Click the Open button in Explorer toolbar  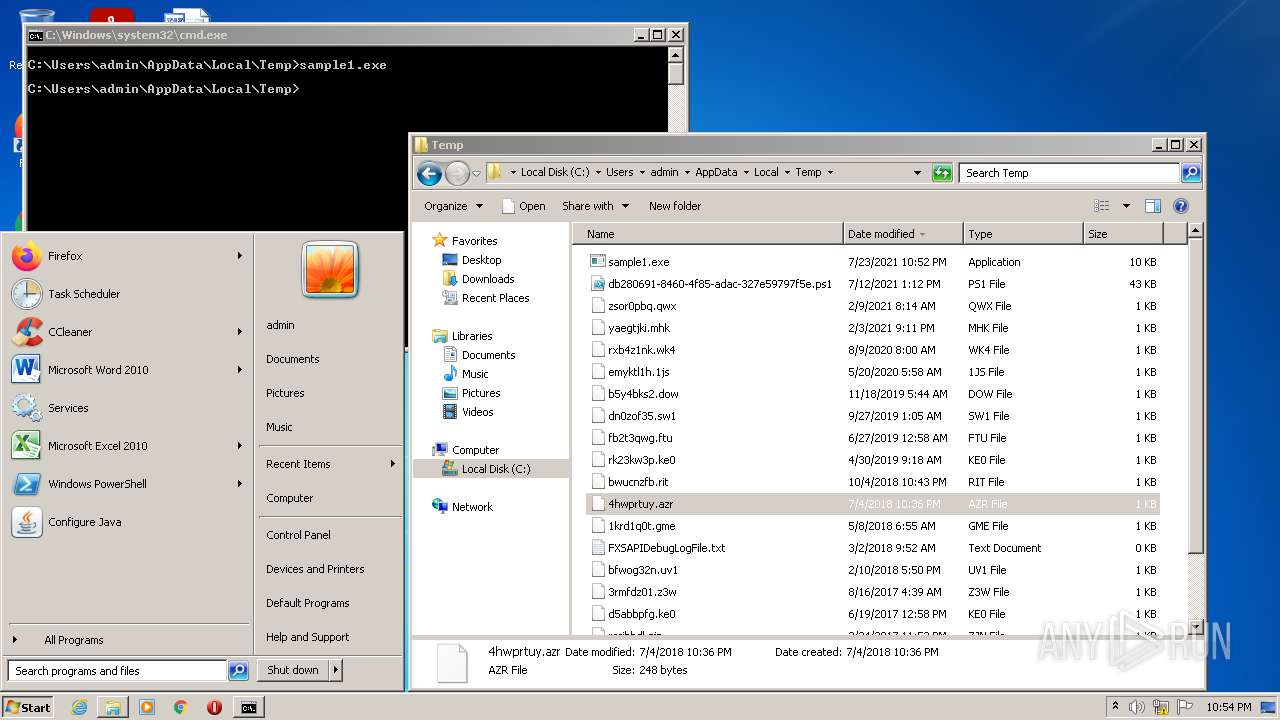524,206
